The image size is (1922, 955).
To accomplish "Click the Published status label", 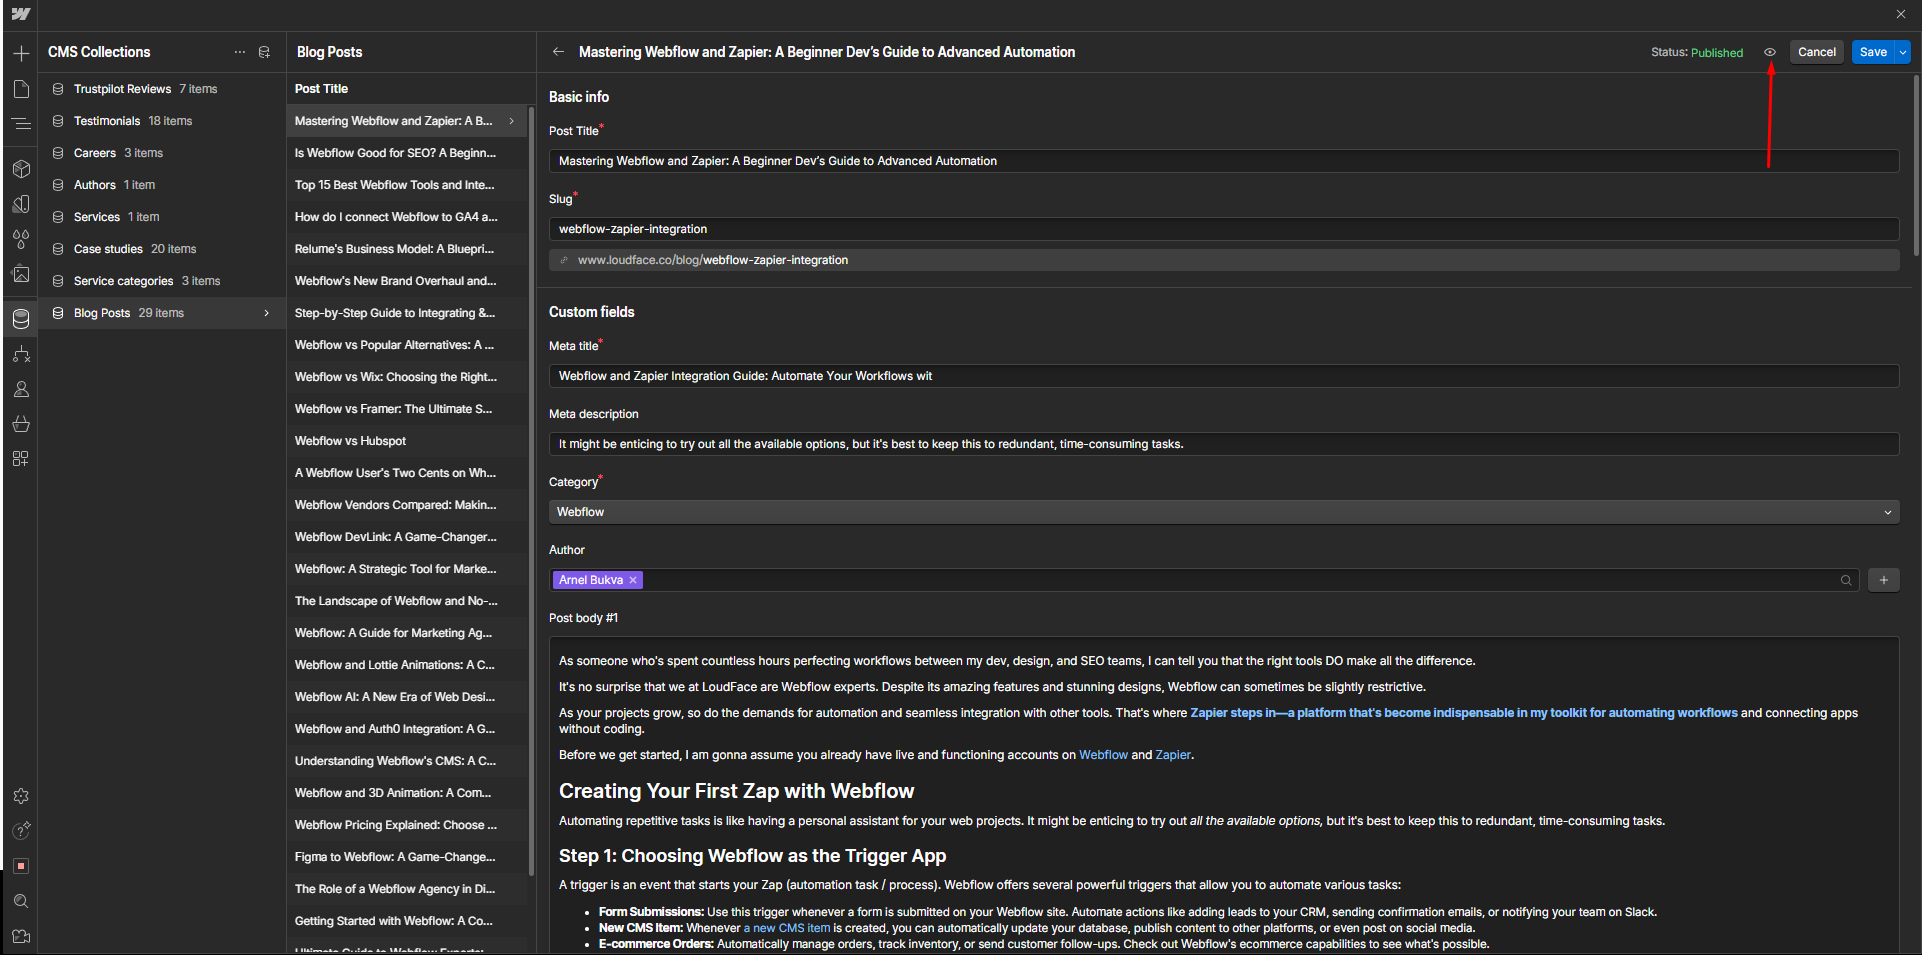I will coord(1717,53).
